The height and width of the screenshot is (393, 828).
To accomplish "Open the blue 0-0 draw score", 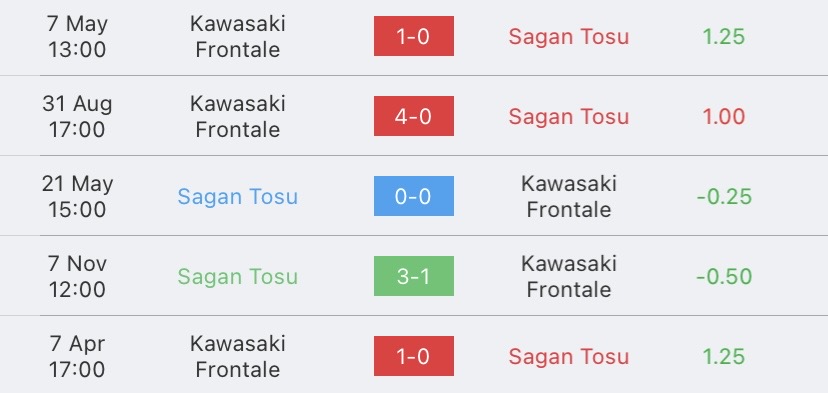I will (413, 196).
